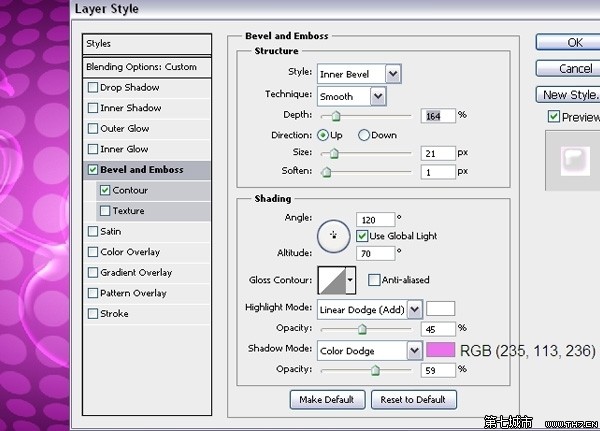Enable Anti-aliased for gloss contour
The width and height of the screenshot is (600, 431).
[374, 280]
